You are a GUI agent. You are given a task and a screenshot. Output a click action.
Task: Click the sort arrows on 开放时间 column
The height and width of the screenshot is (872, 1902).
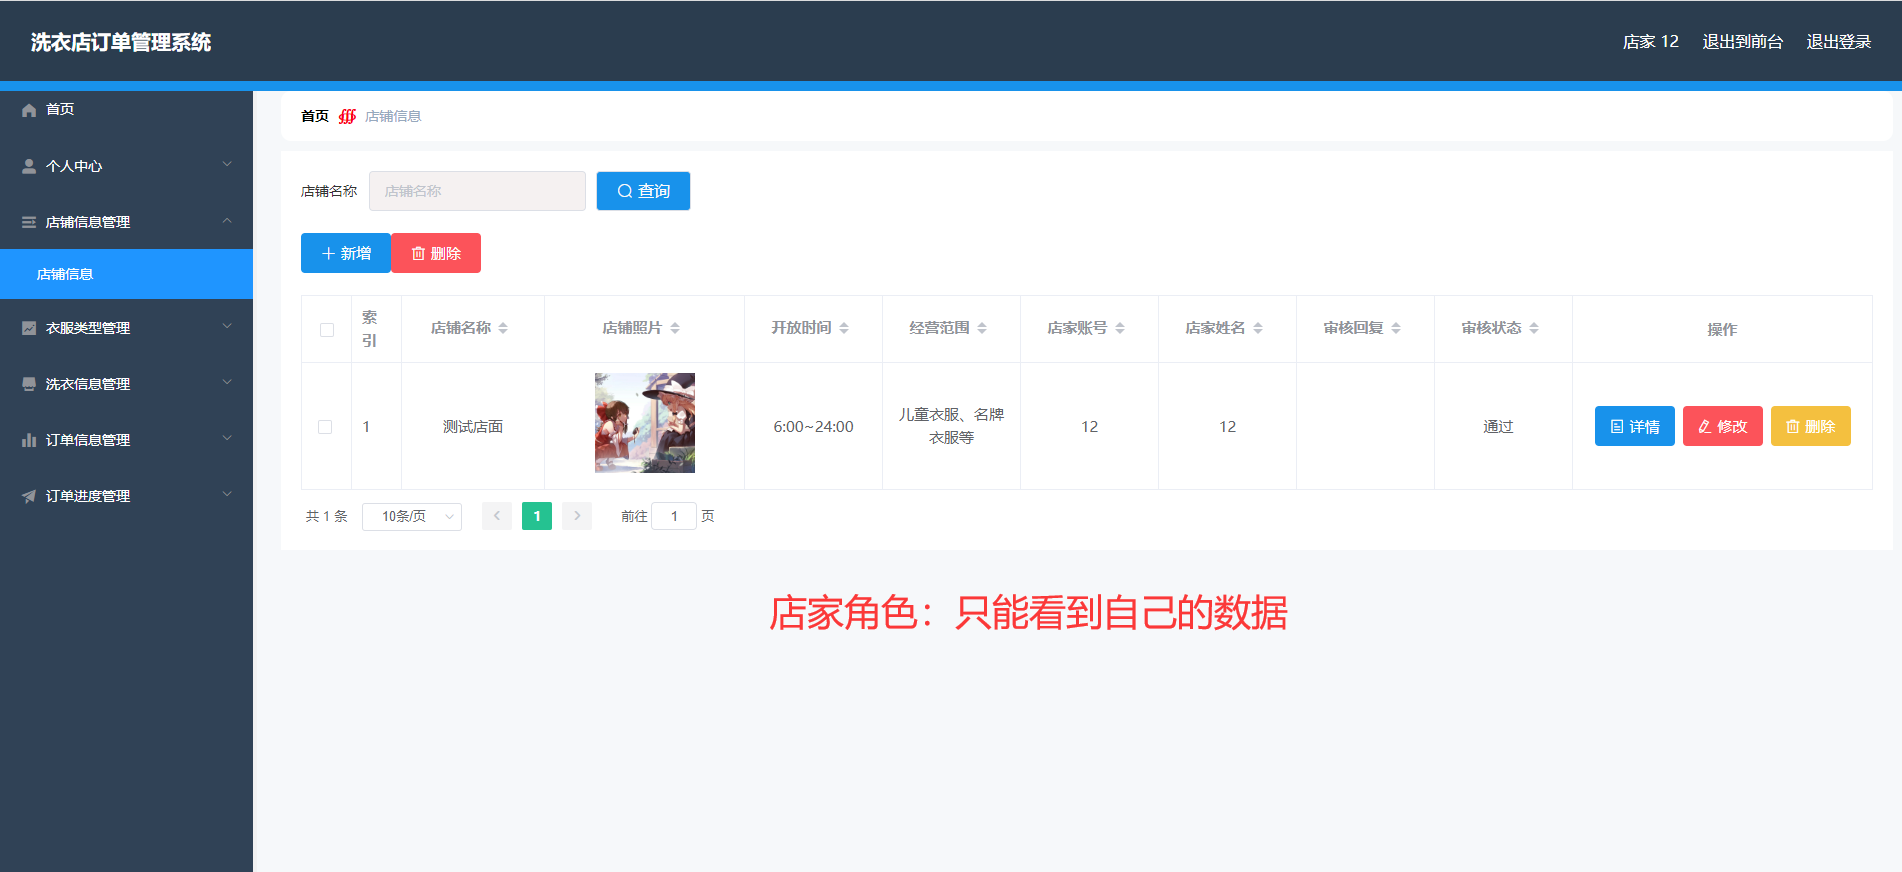click(x=844, y=328)
